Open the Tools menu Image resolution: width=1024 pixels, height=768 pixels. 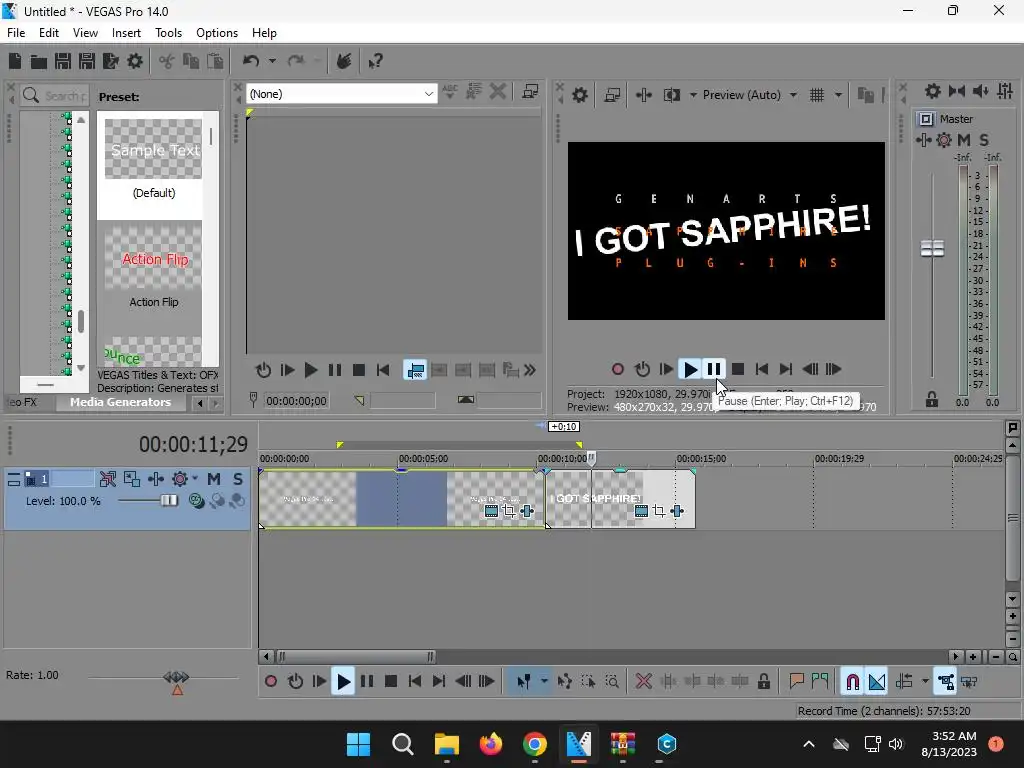[168, 33]
